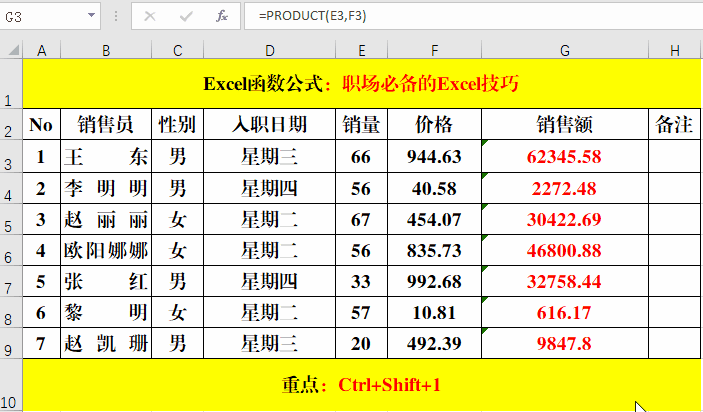Viewport: 703px width, 412px height.
Task: Select row 10 header
Action: point(11,385)
